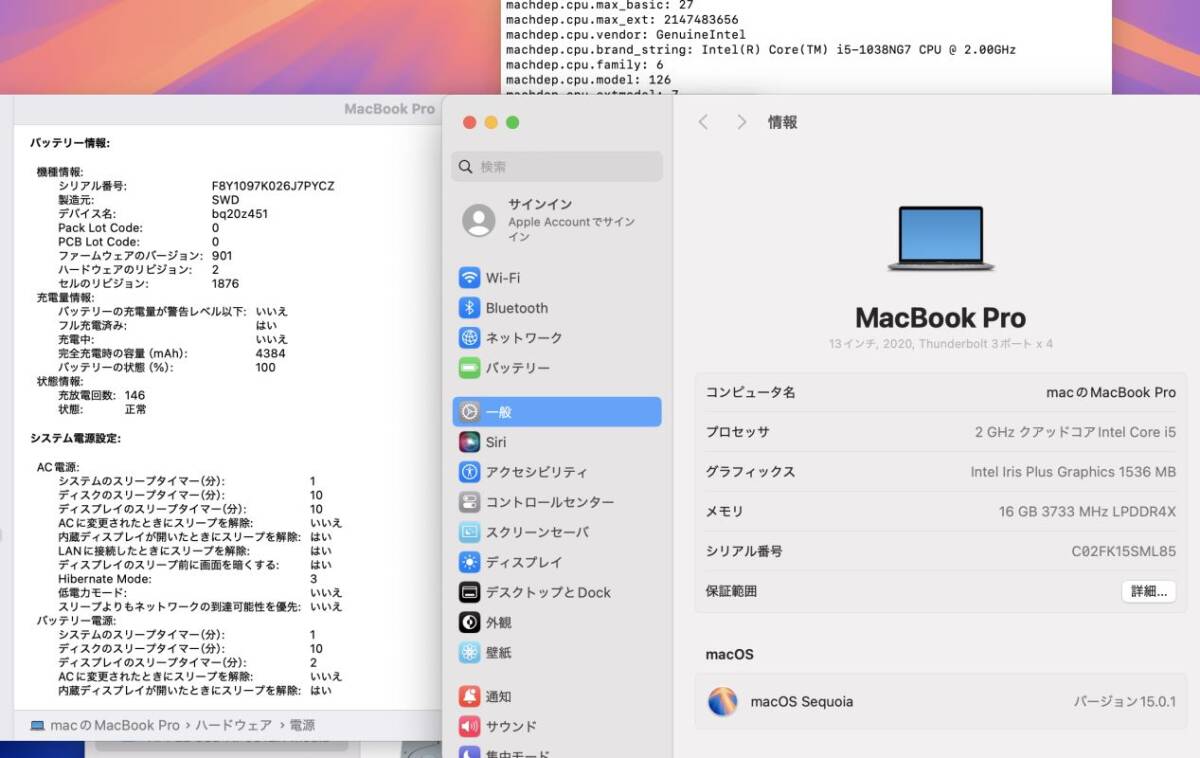
Task: Click the バッテリー battery icon
Action: tap(469, 368)
